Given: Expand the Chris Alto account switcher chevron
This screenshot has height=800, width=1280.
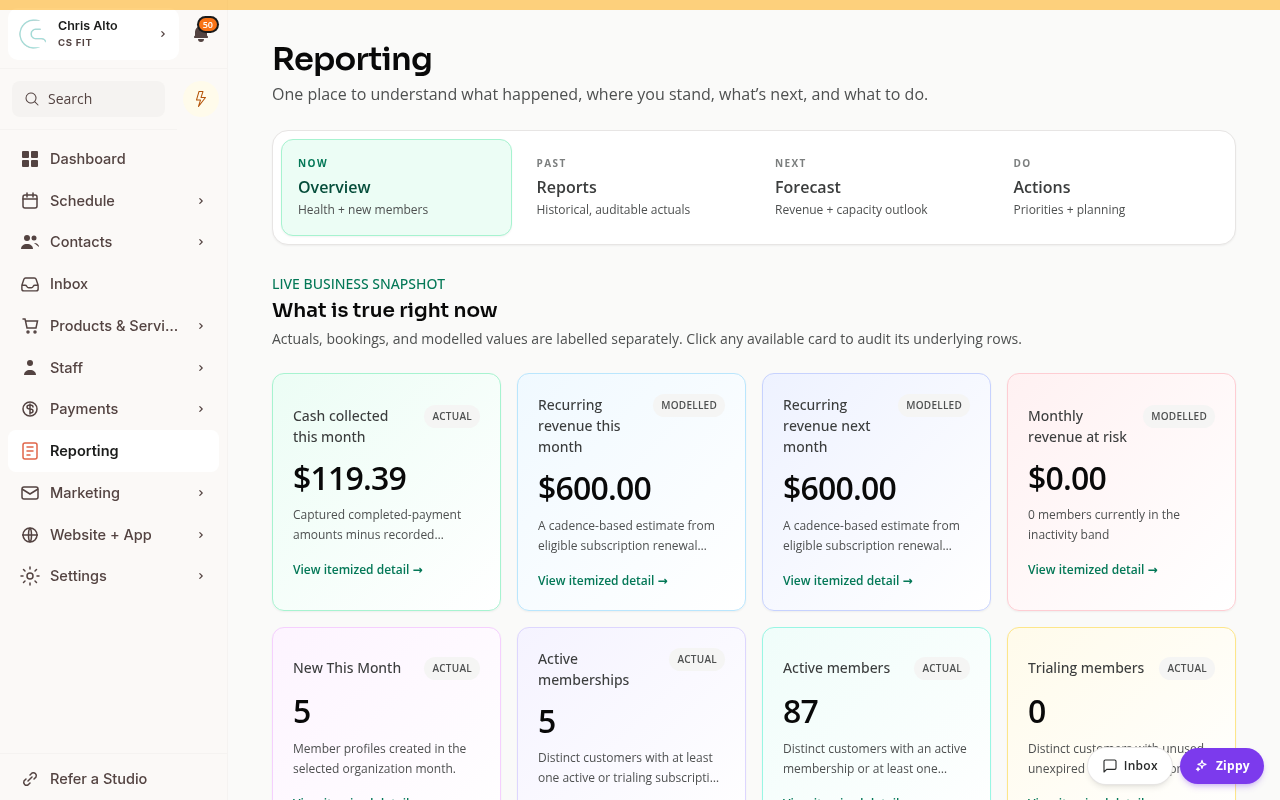Looking at the screenshot, I should click(163, 34).
